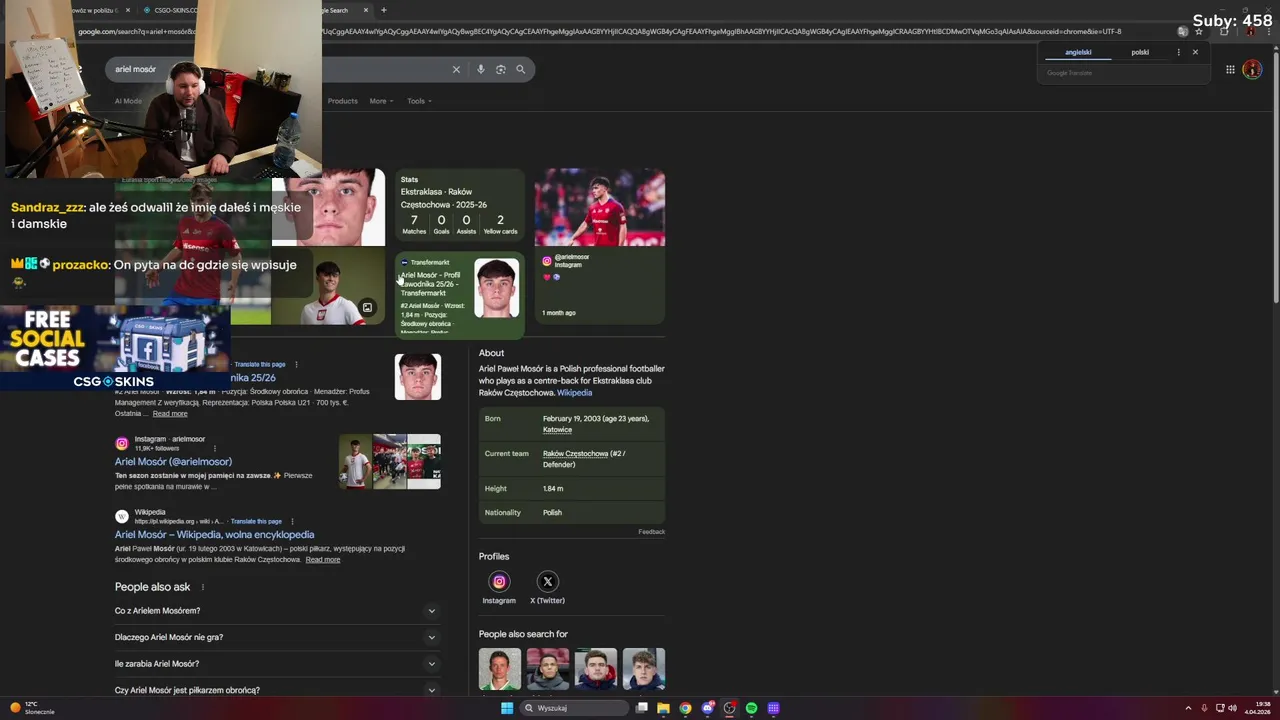Open the Google apps grid
This screenshot has height=720, width=1280.
pos(1230,69)
